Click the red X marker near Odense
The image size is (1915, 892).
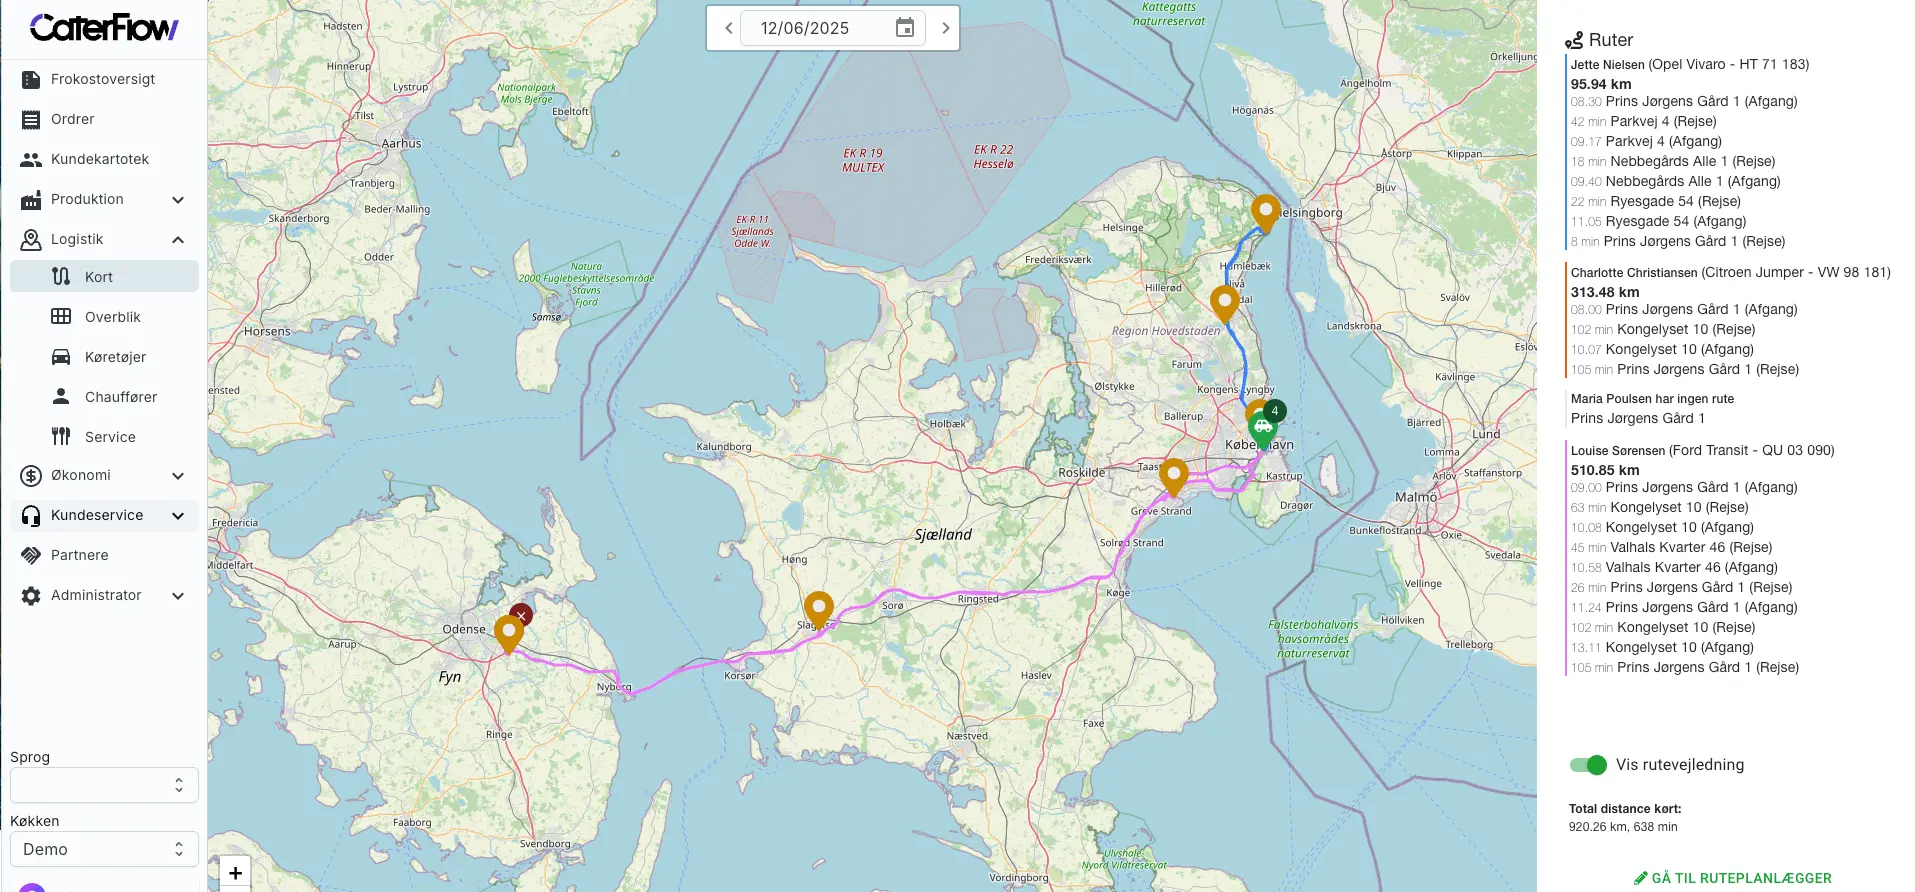(x=521, y=616)
